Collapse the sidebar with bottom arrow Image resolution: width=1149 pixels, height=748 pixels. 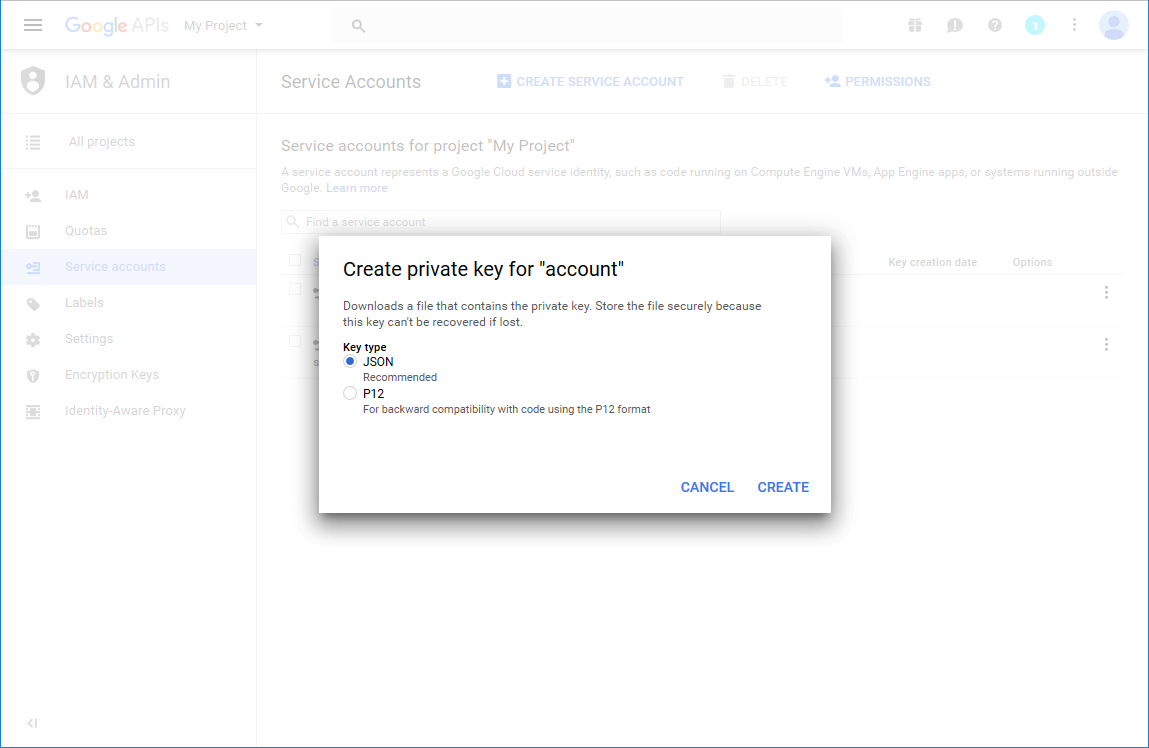32,723
